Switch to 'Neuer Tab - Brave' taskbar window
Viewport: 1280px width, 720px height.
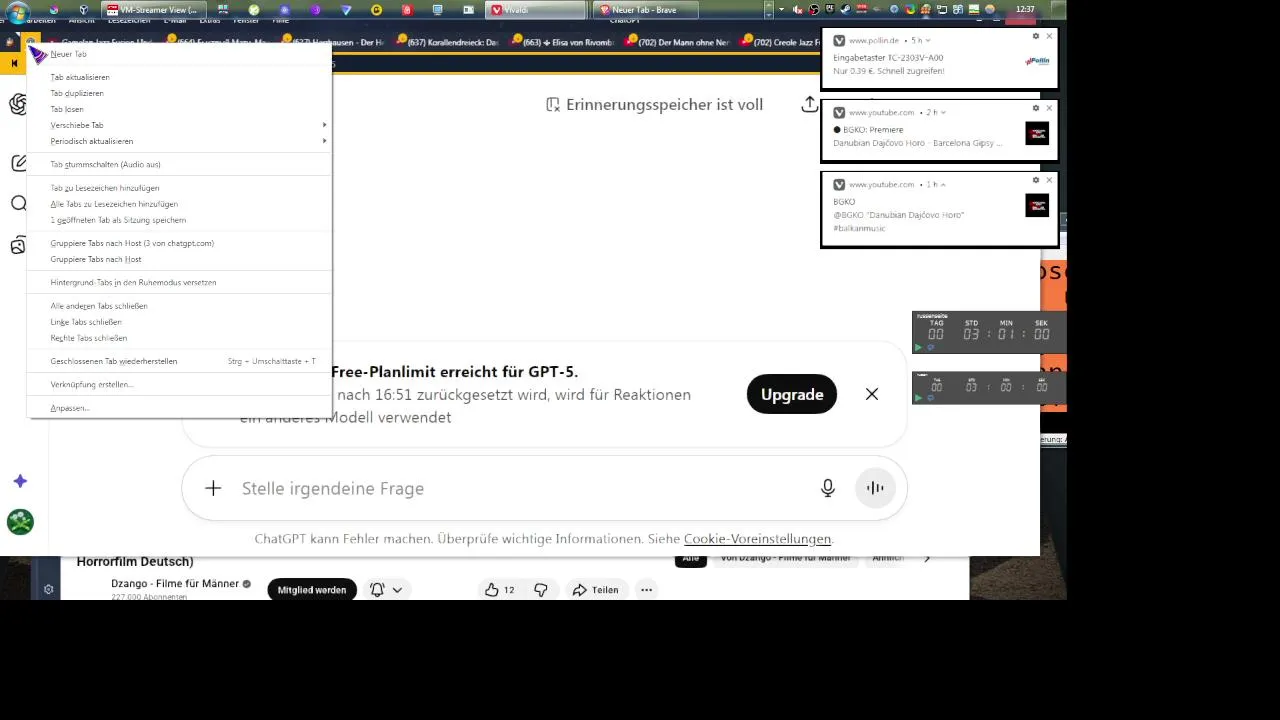(x=644, y=10)
